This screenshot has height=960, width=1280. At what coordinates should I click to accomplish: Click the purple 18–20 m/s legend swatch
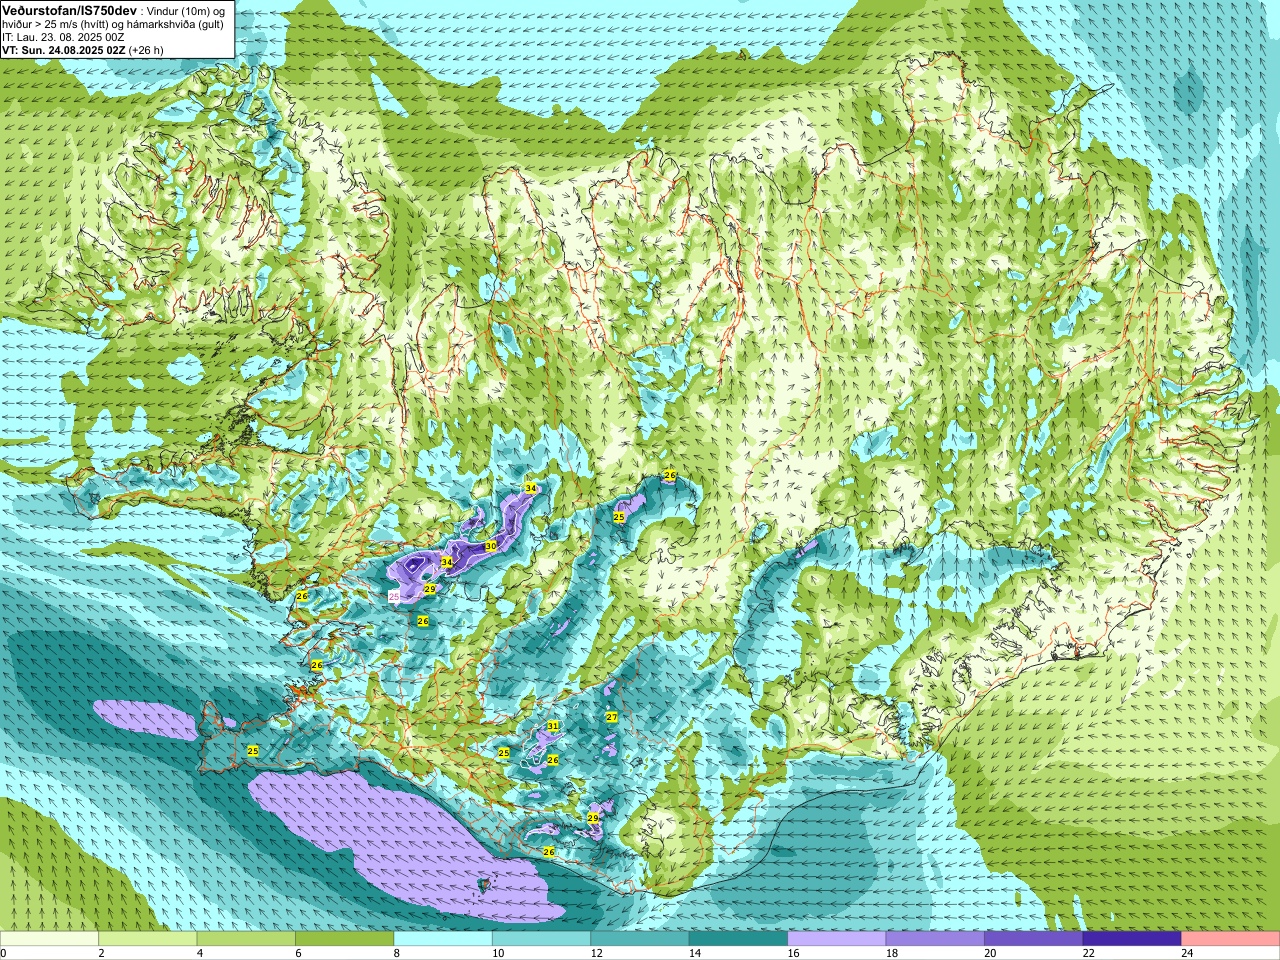[935, 939]
